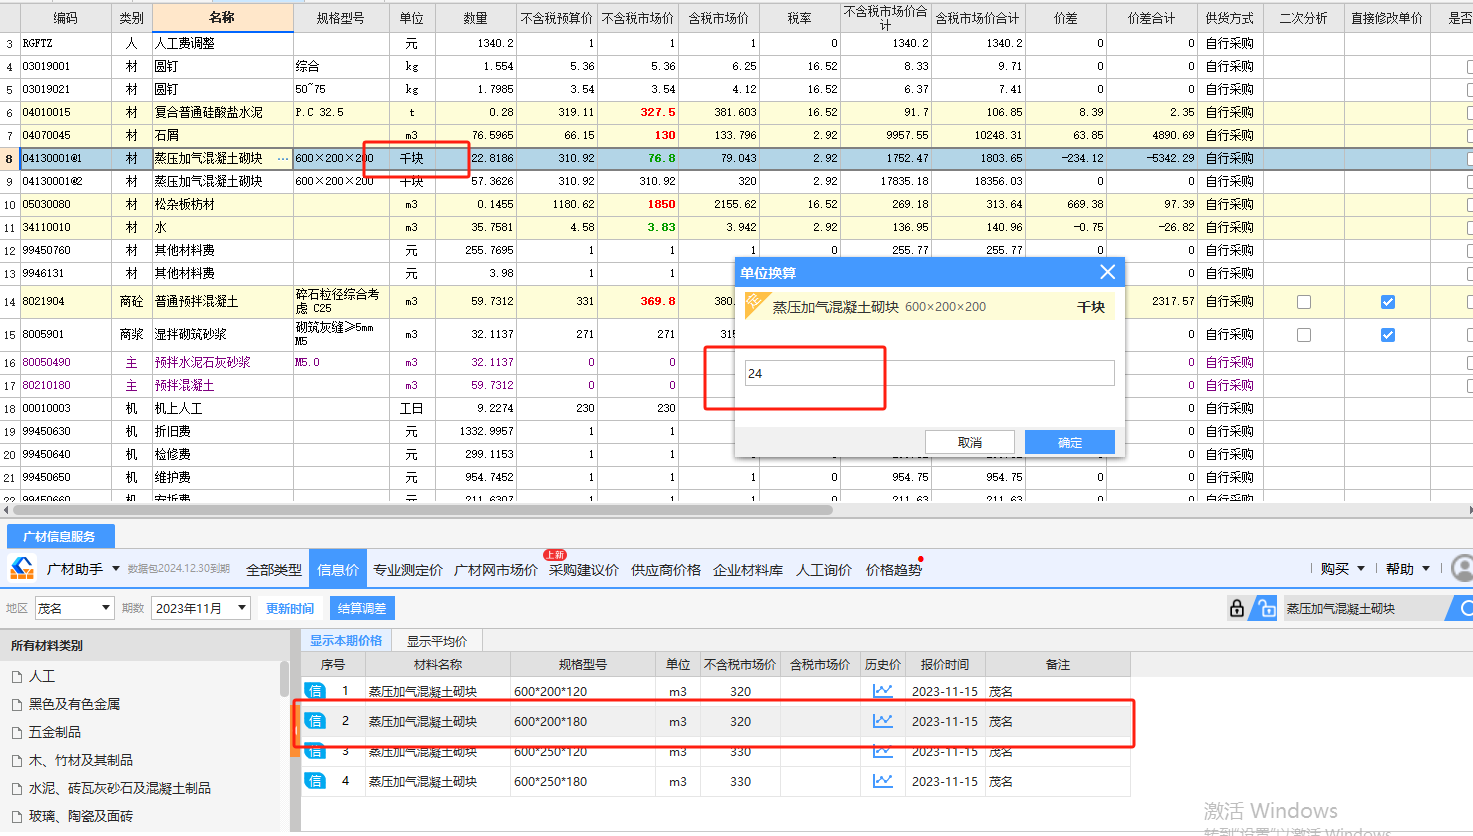Uncheck 直接修改单价 for 普通预拌混凝土 row
The height and width of the screenshot is (836, 1473).
pyautogui.click(x=1388, y=302)
